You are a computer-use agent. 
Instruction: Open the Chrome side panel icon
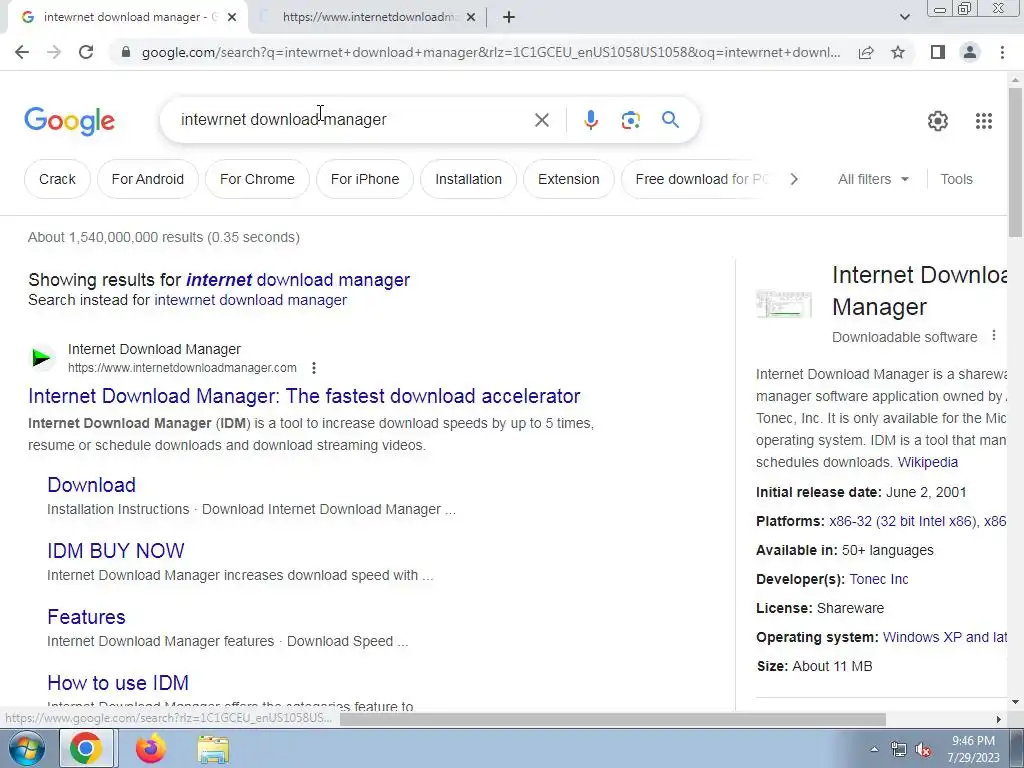[x=938, y=52]
